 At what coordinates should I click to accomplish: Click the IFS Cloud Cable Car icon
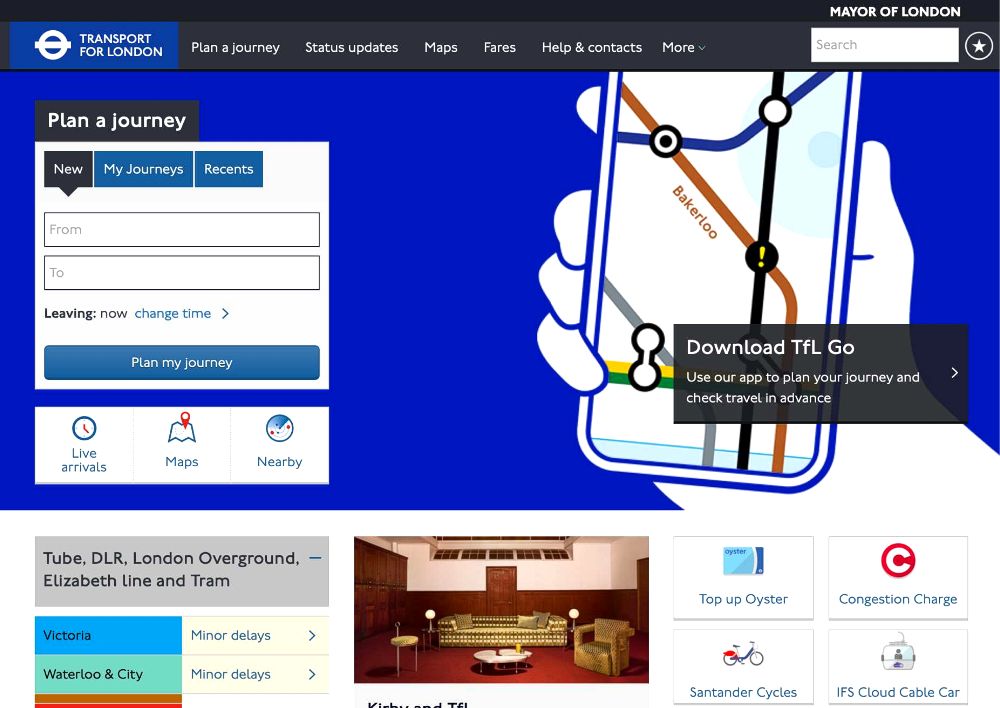898,653
